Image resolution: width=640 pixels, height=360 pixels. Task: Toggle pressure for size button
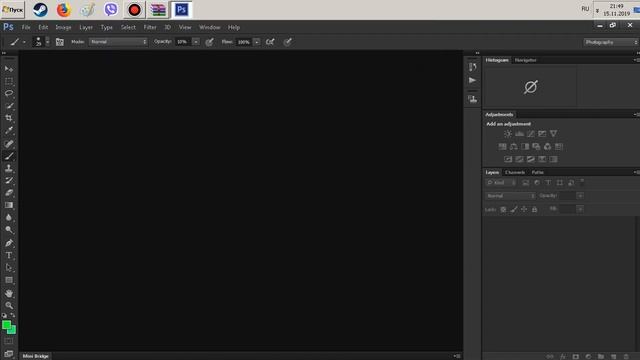(x=288, y=42)
